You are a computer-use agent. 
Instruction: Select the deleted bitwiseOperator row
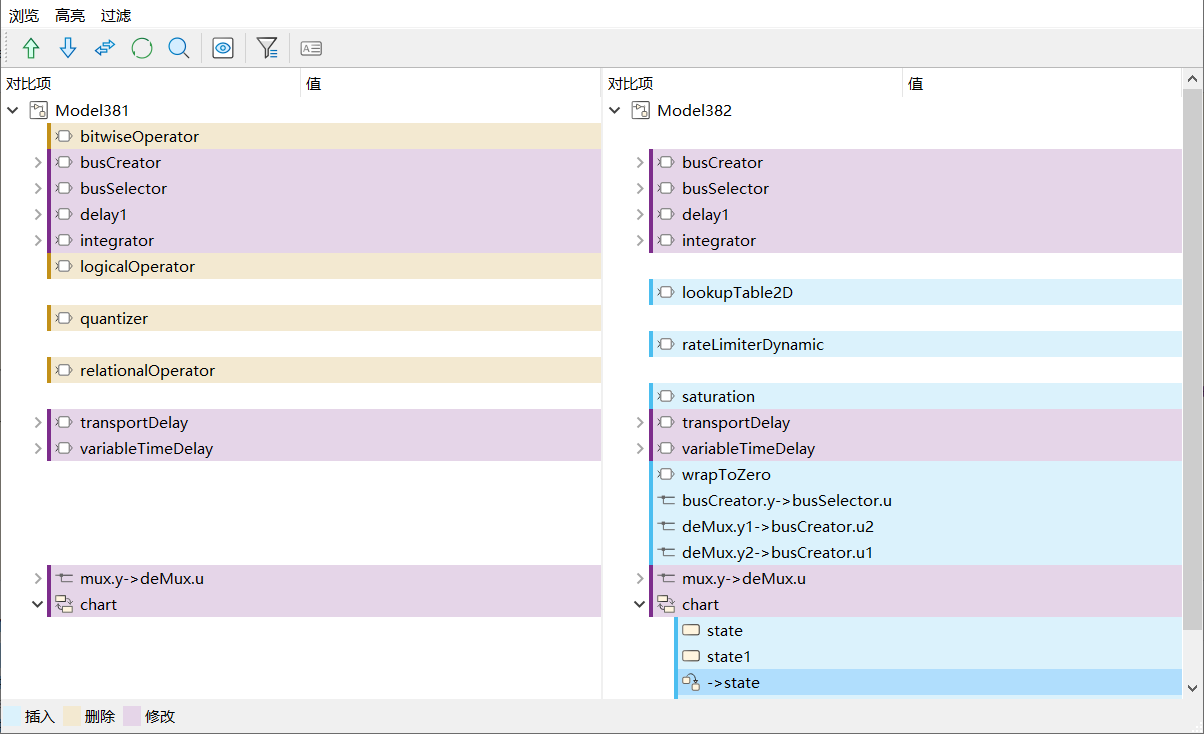(x=139, y=136)
